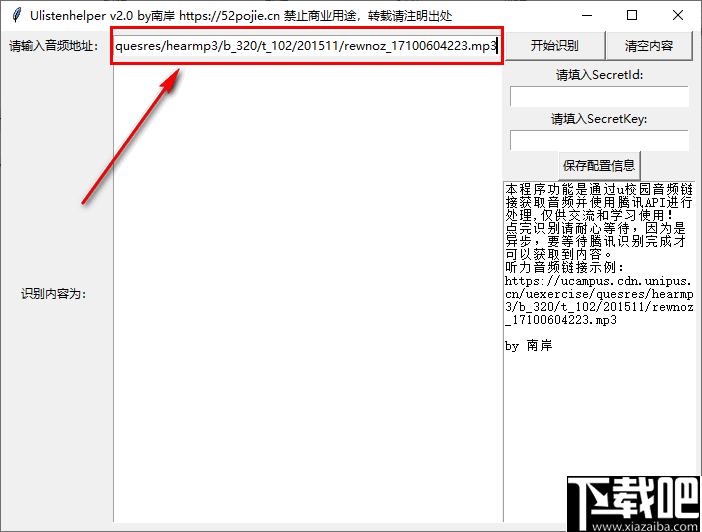Click the SecretId input field
This screenshot has width=702, height=532.
coord(599,96)
